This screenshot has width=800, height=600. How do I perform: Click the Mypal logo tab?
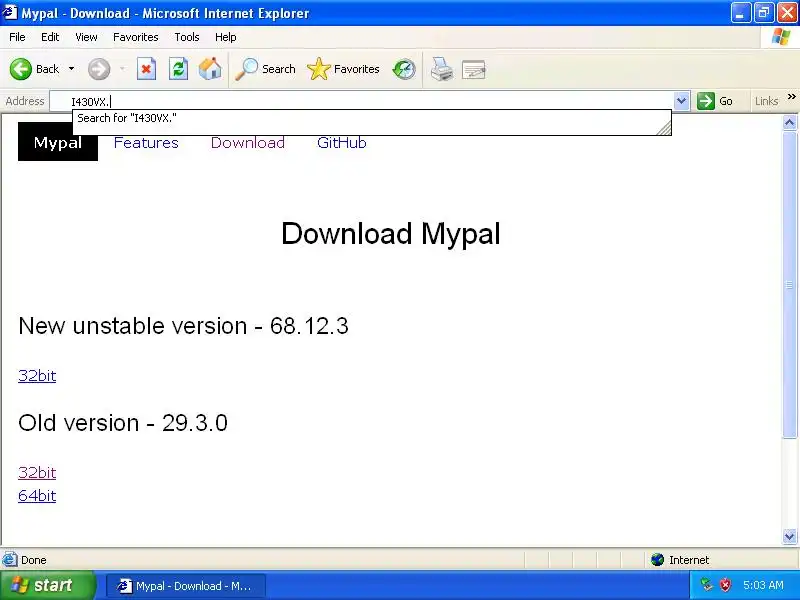[x=58, y=142]
